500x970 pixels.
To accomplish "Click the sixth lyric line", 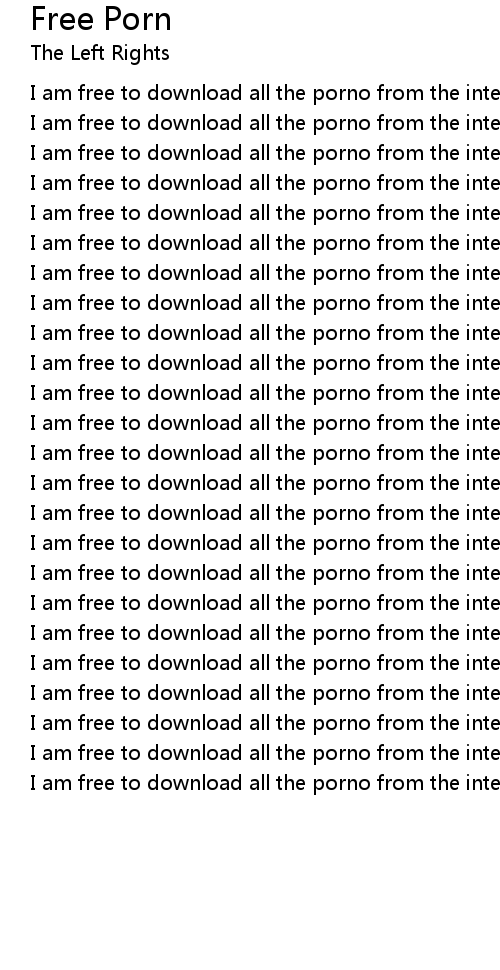I will 265,243.
